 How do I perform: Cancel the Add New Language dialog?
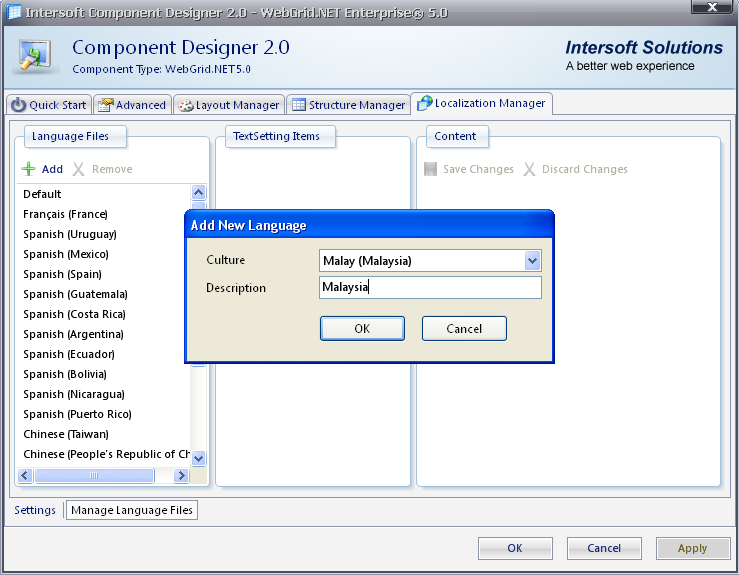tap(464, 329)
